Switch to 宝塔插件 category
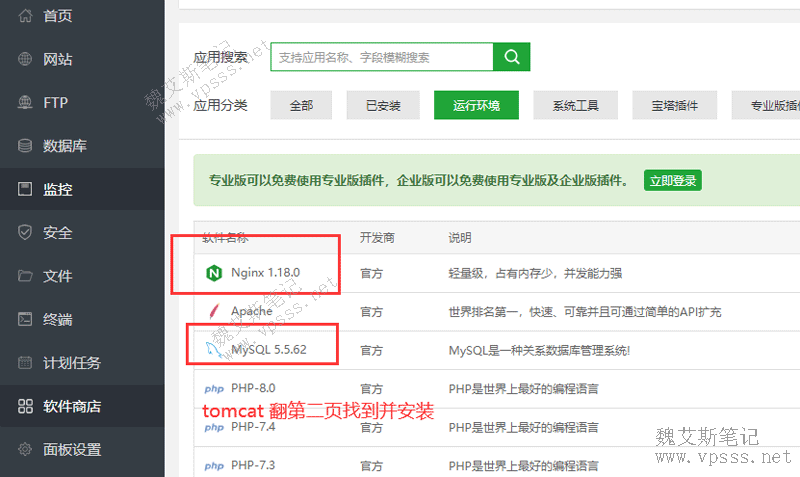The image size is (800, 477). (675, 105)
